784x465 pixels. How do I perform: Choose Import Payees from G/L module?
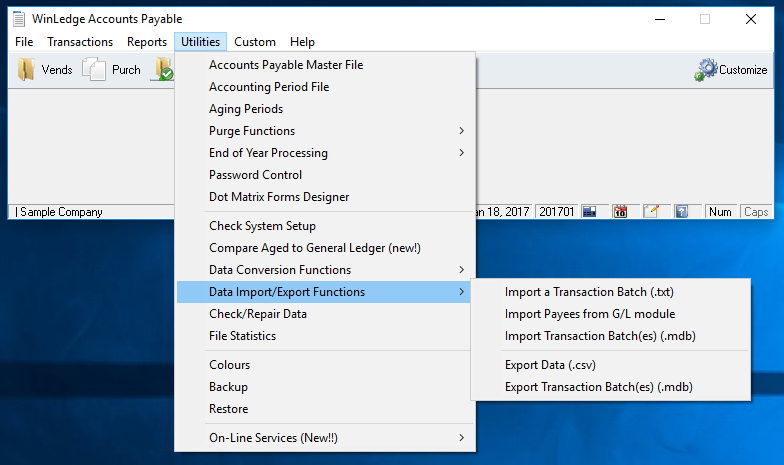590,314
